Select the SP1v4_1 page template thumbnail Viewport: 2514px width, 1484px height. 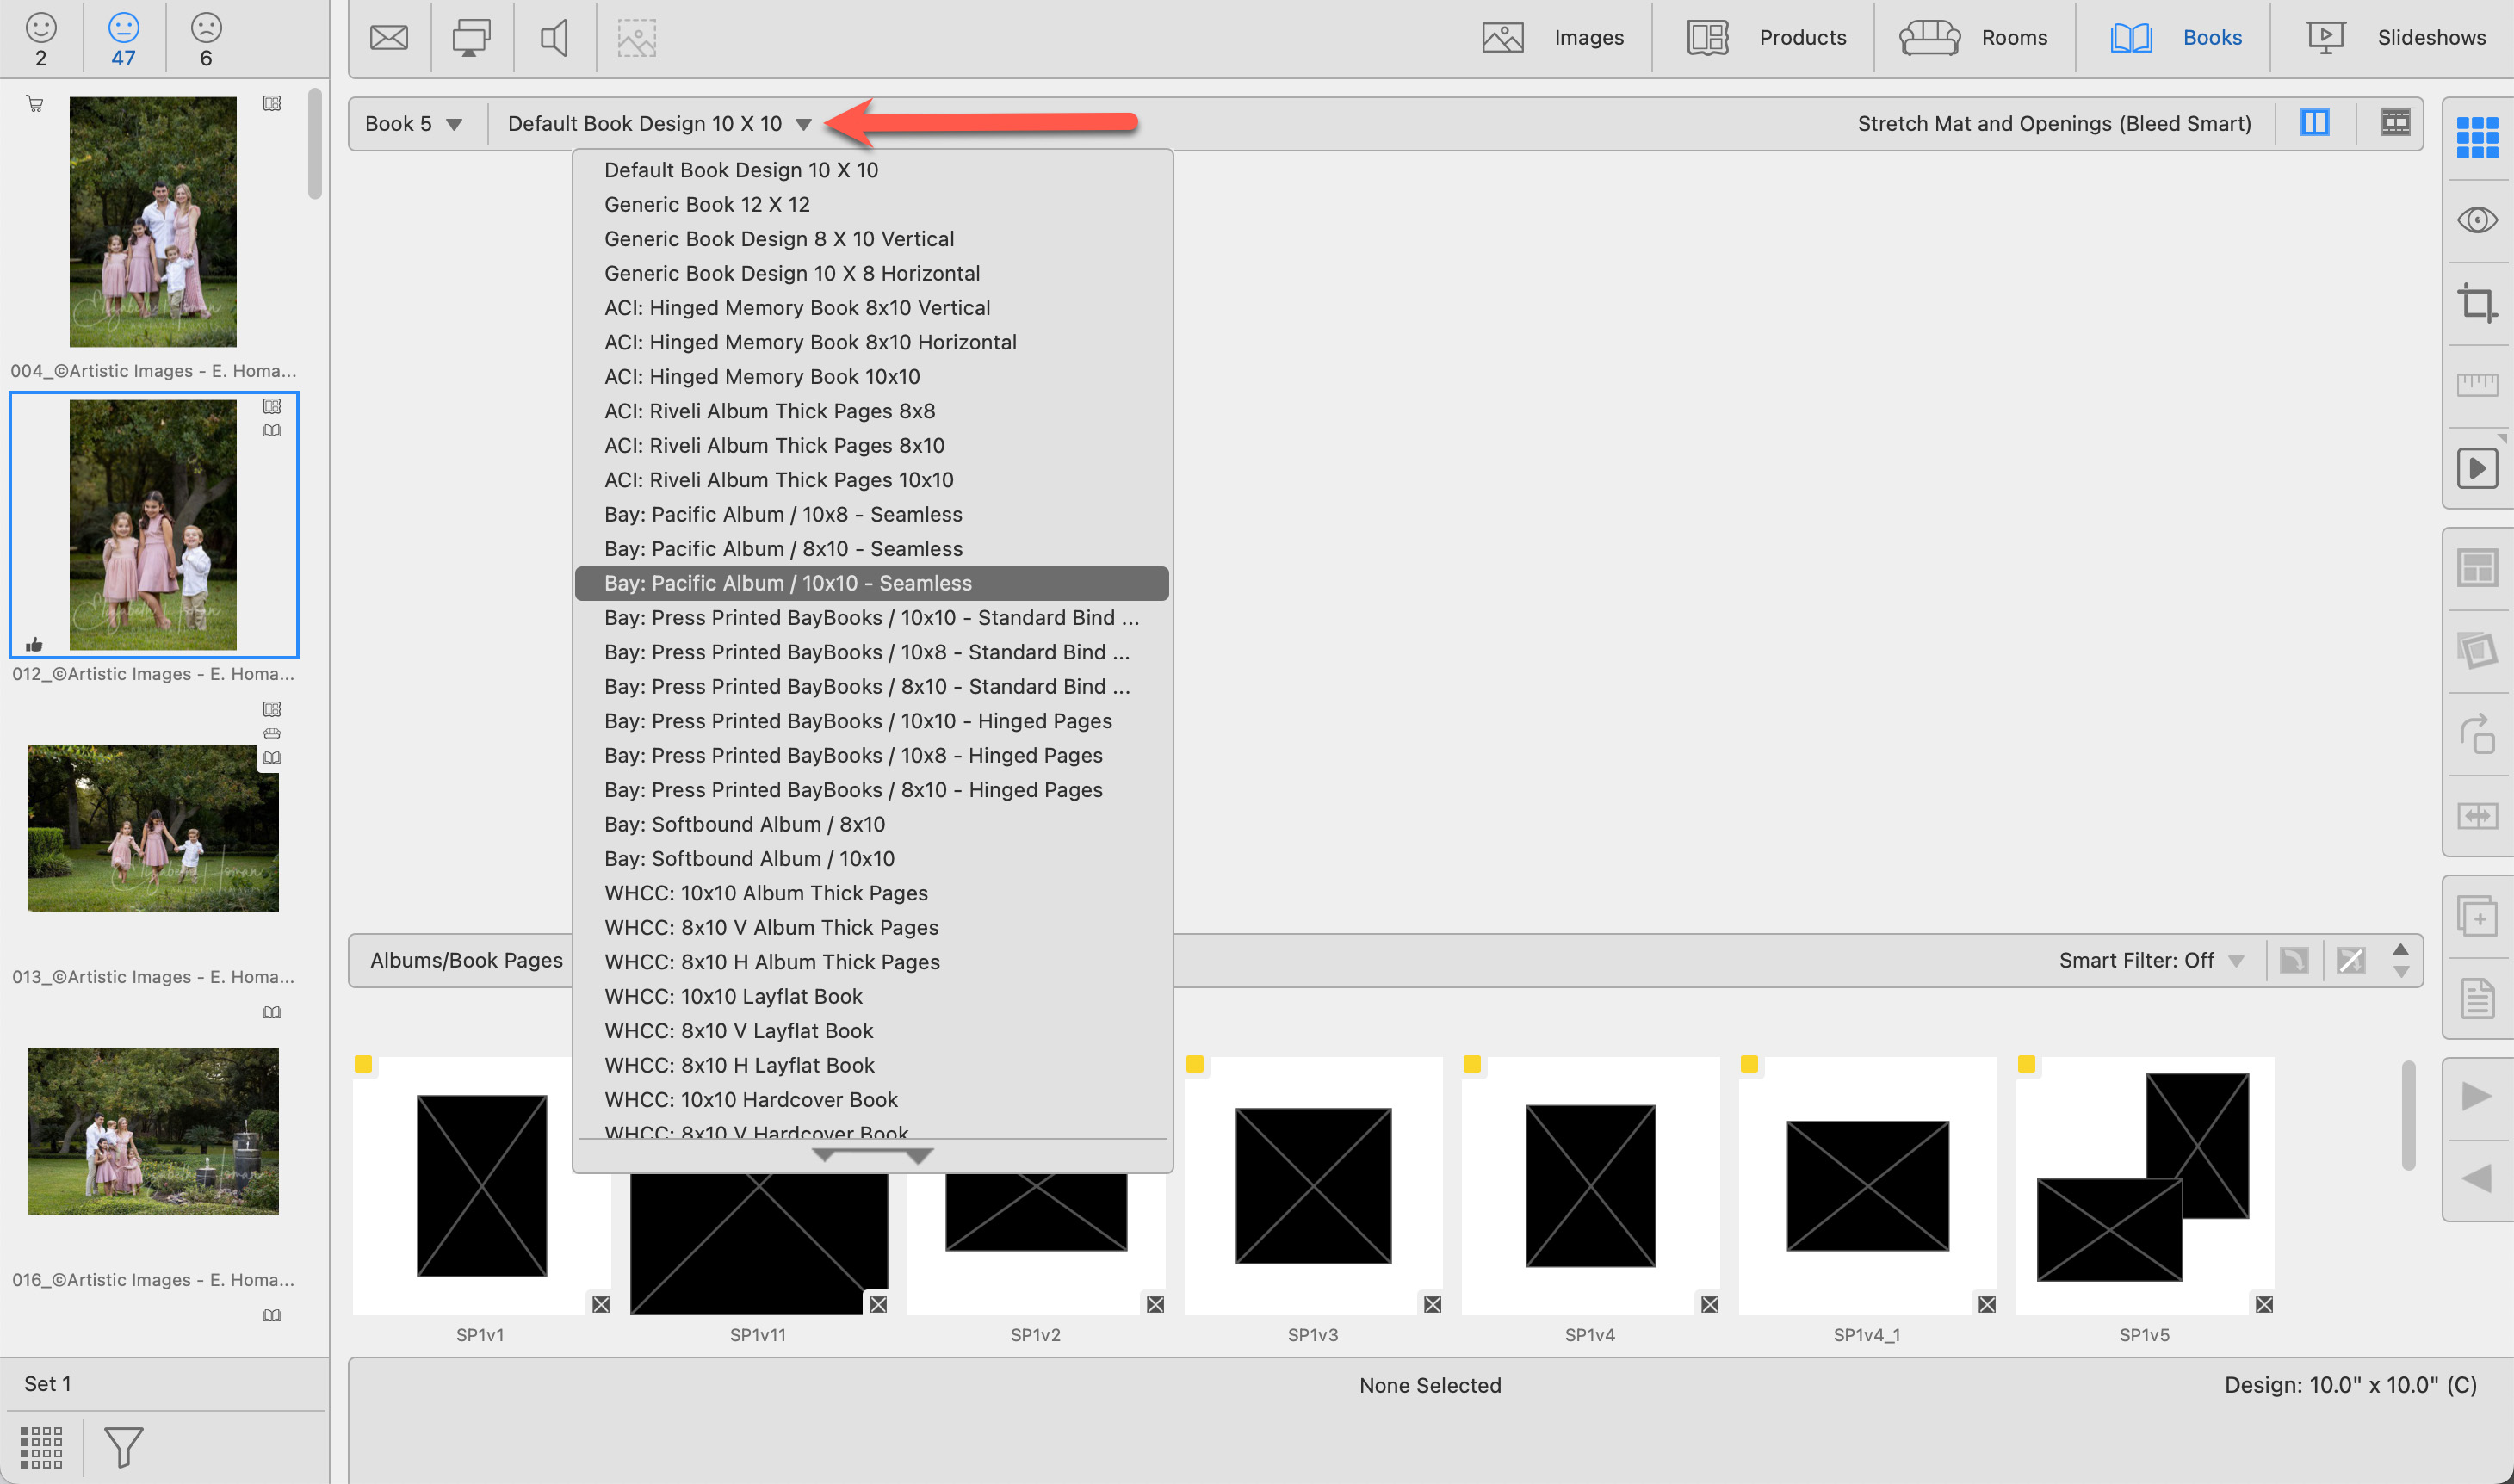coord(1867,1185)
